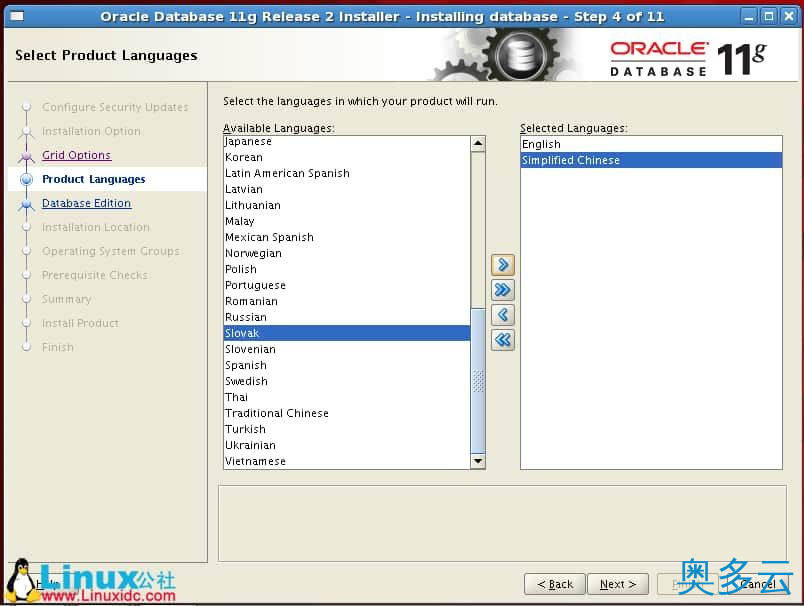Click the add single language arrow button
Image resolution: width=804 pixels, height=606 pixels.
502,265
